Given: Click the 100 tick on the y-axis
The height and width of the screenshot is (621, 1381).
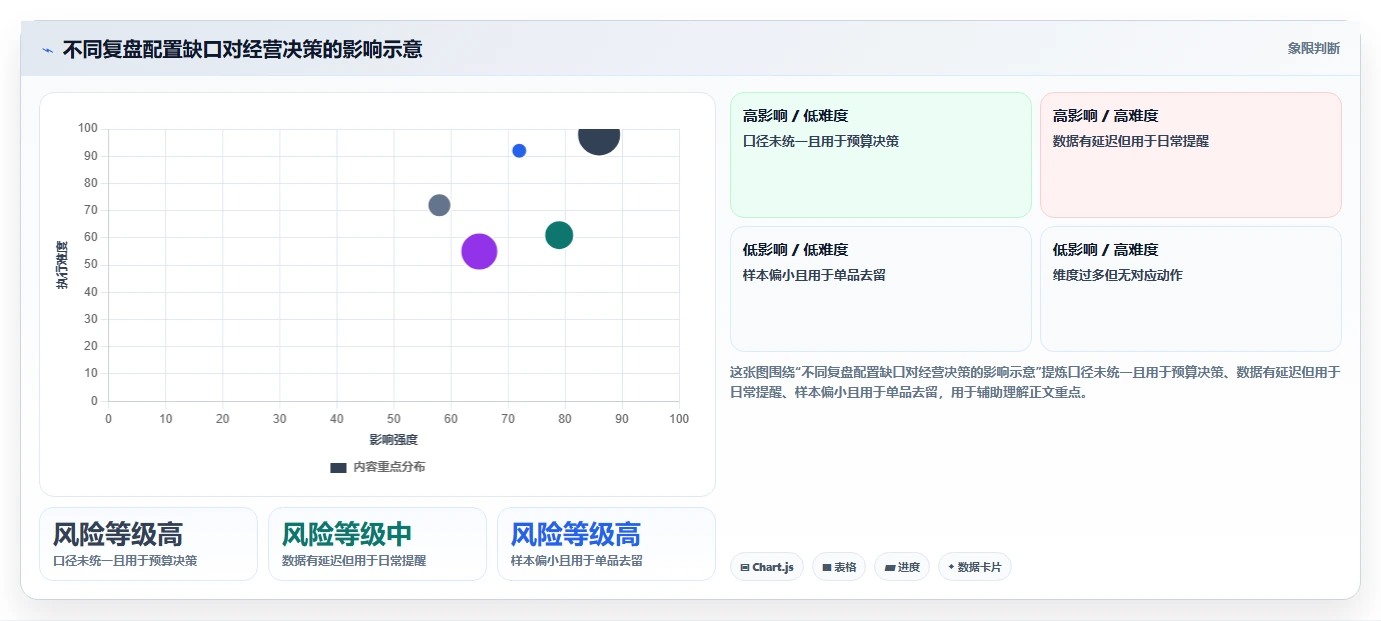Looking at the screenshot, I should point(88,128).
